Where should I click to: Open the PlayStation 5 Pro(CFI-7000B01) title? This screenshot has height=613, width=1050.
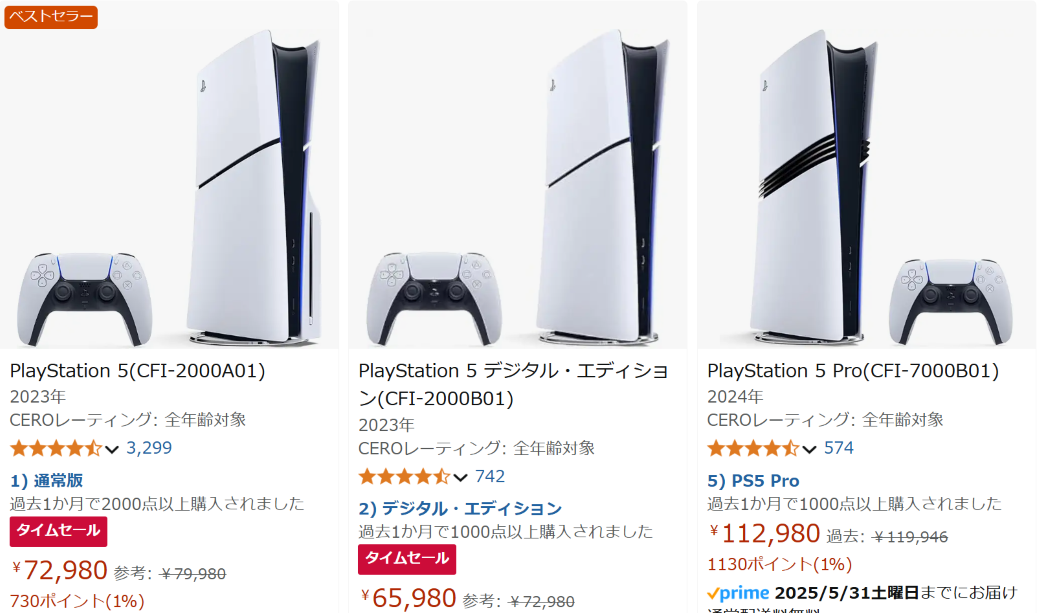point(852,370)
